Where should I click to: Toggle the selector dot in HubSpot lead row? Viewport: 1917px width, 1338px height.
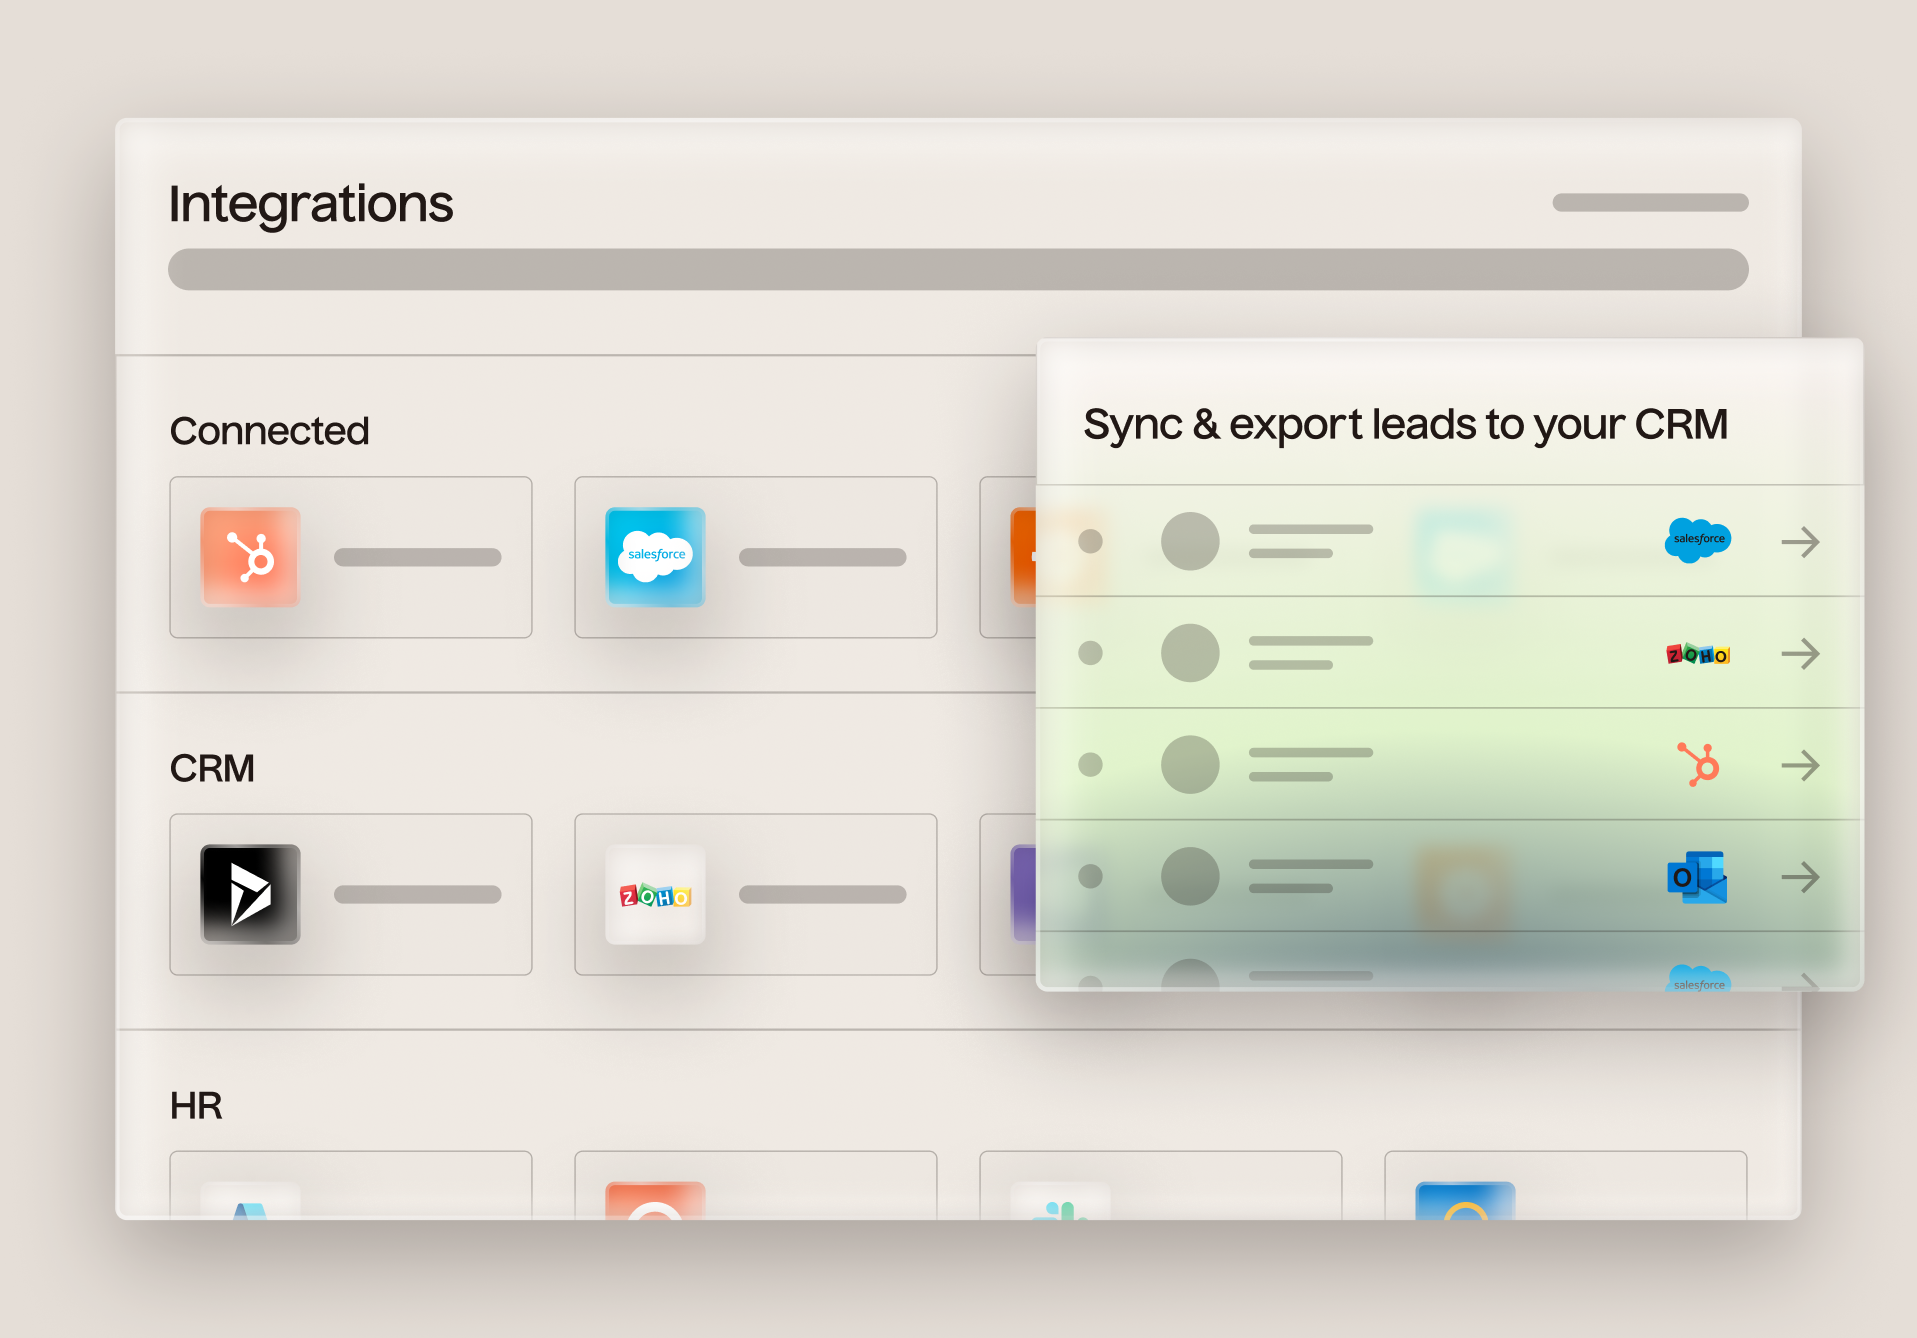1090,765
